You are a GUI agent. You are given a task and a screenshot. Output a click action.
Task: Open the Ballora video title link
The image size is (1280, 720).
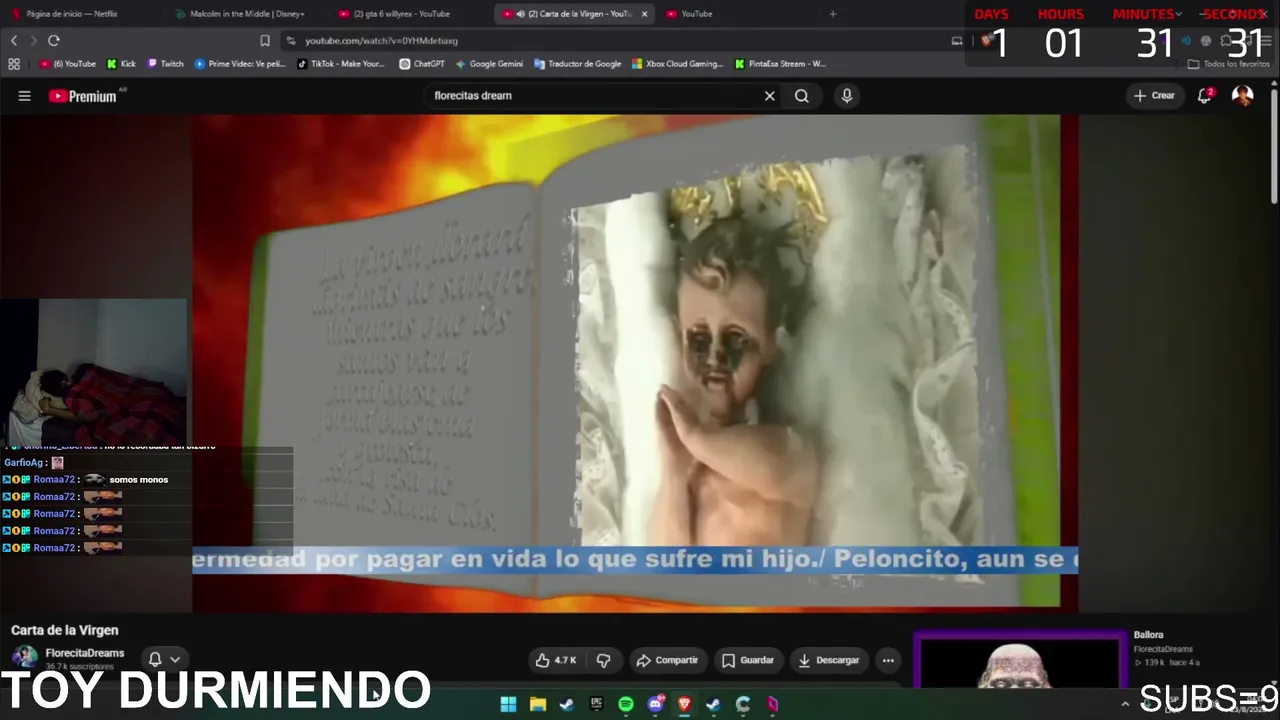[x=1149, y=635]
